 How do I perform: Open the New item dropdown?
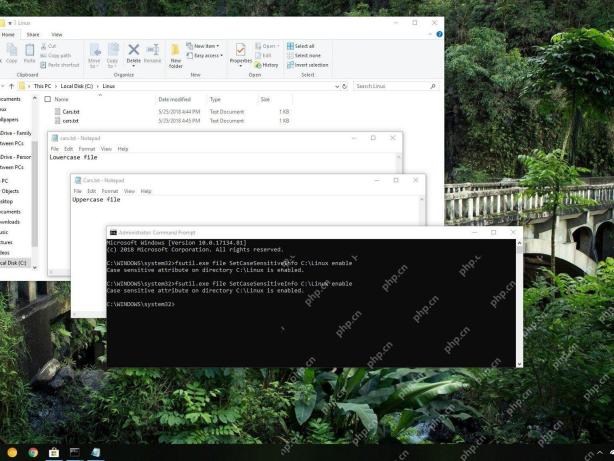[203, 46]
